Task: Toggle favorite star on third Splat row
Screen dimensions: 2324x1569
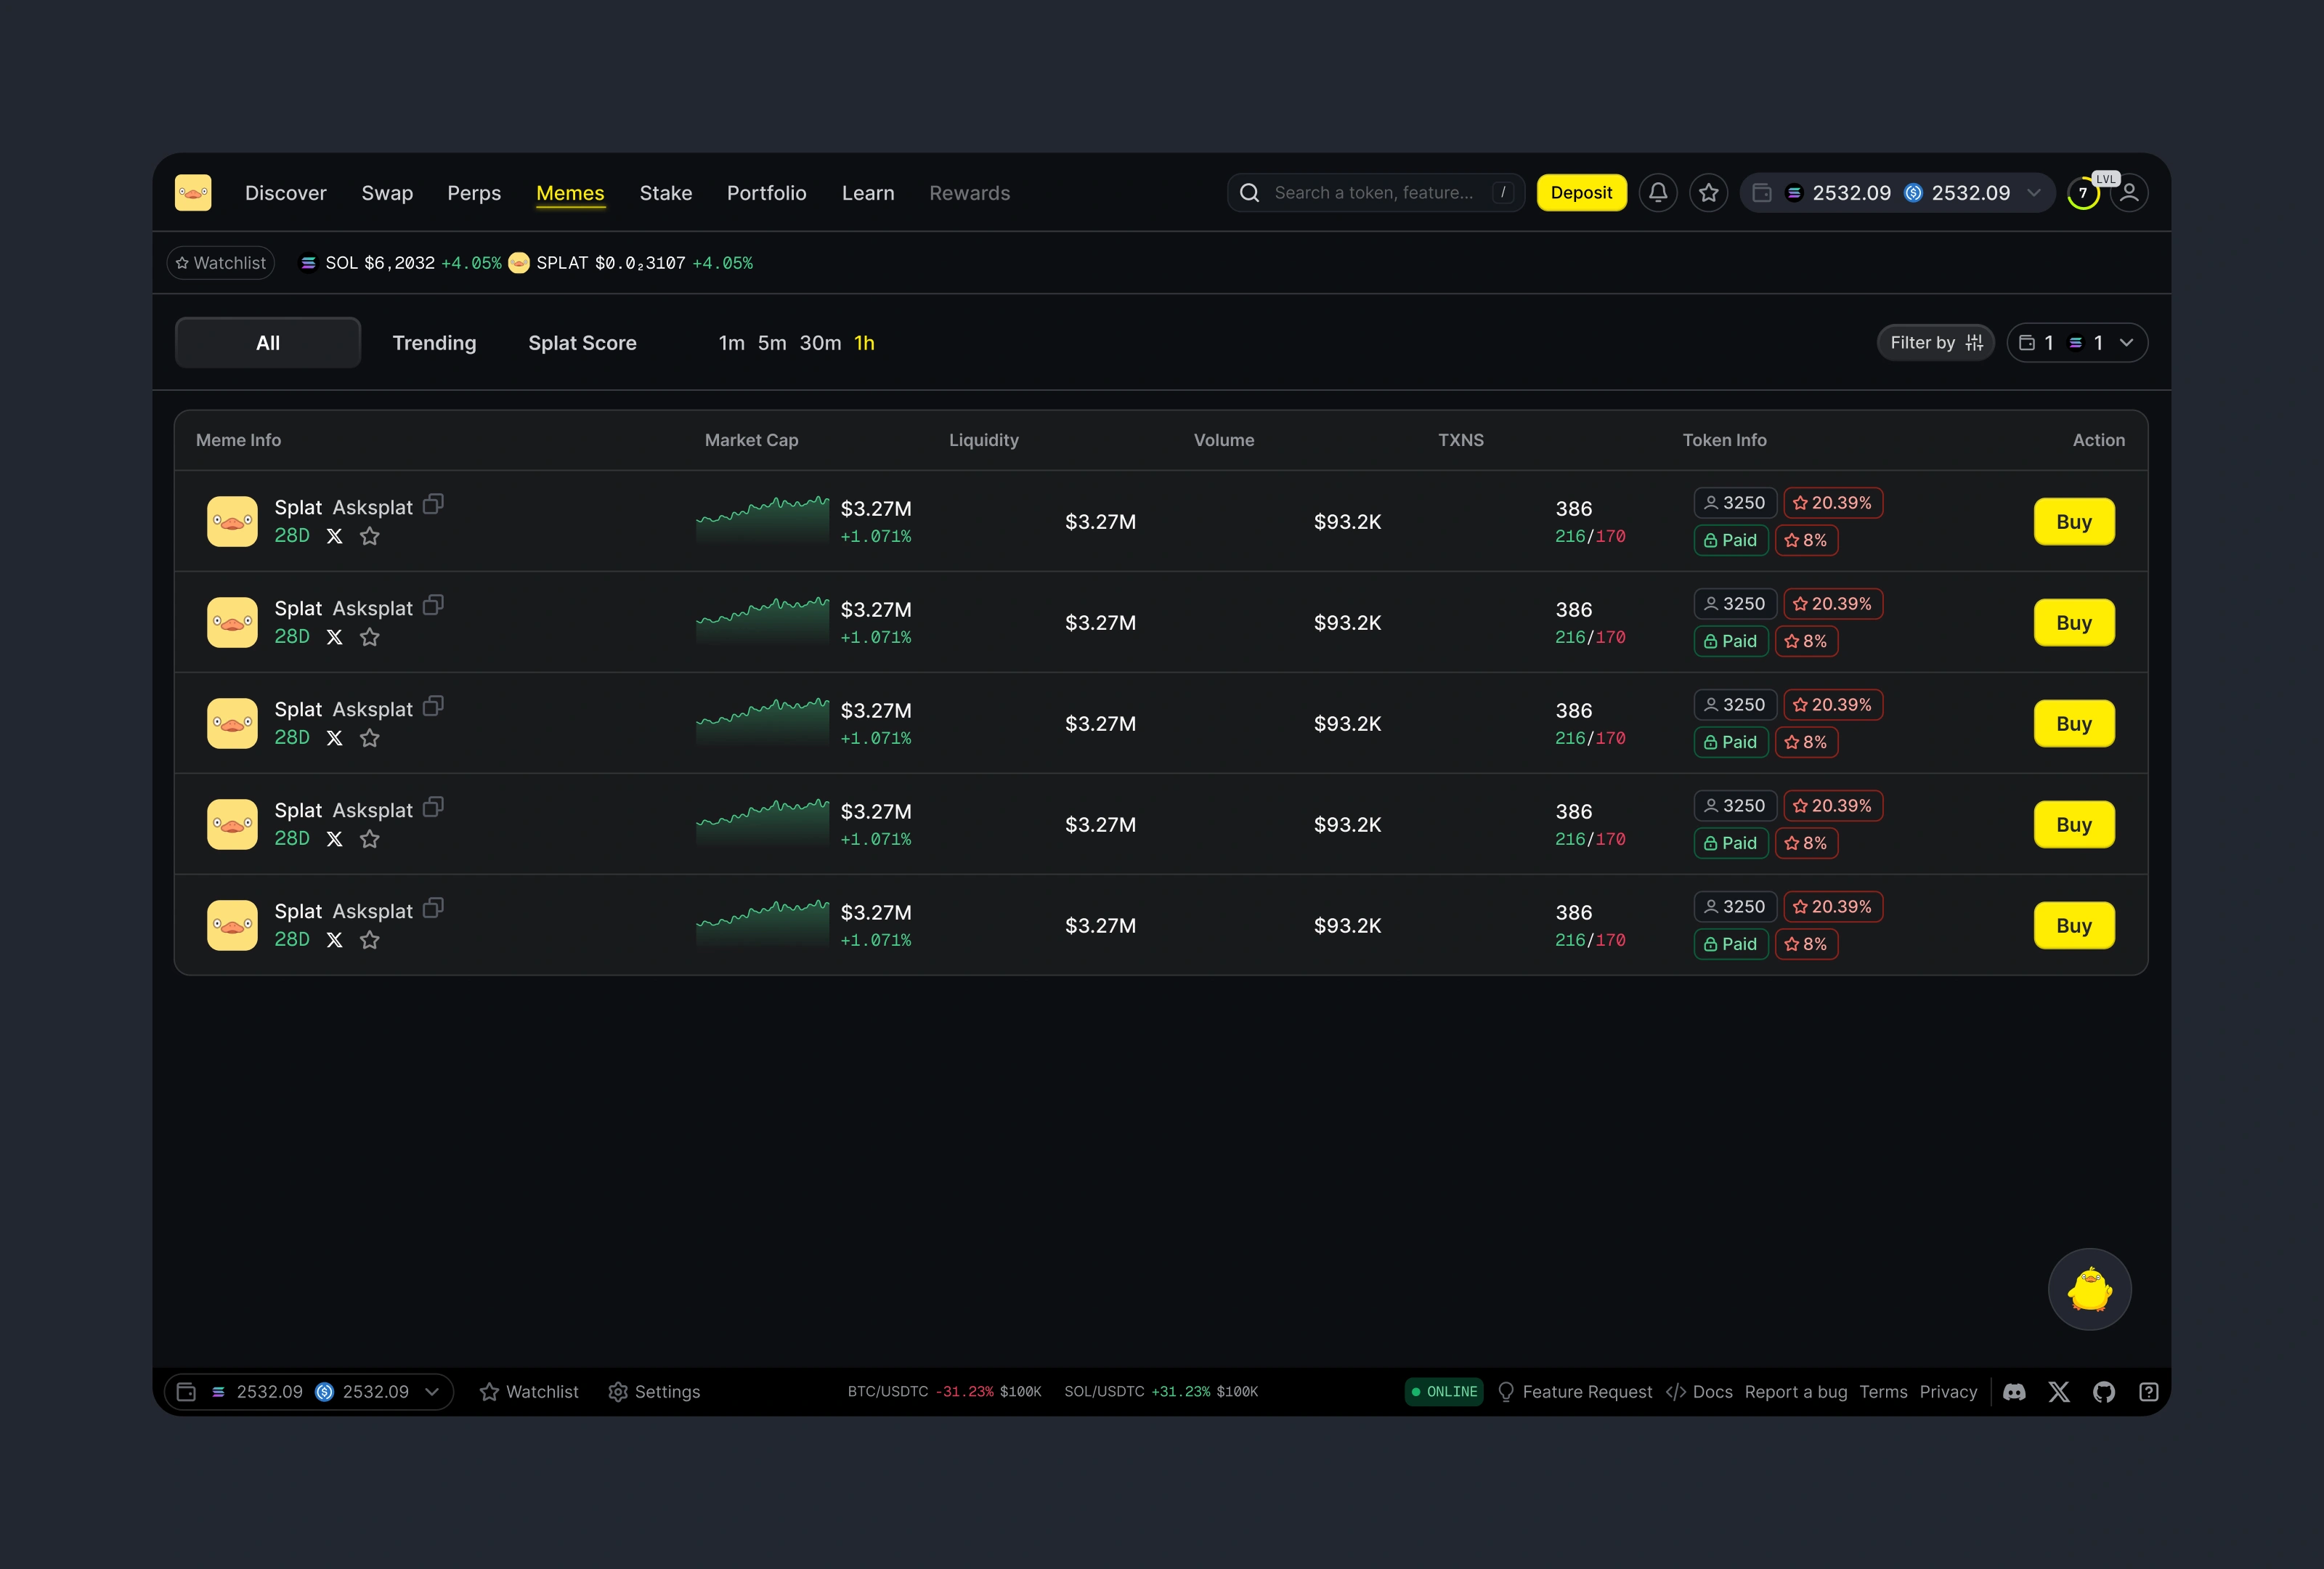Action: click(370, 738)
